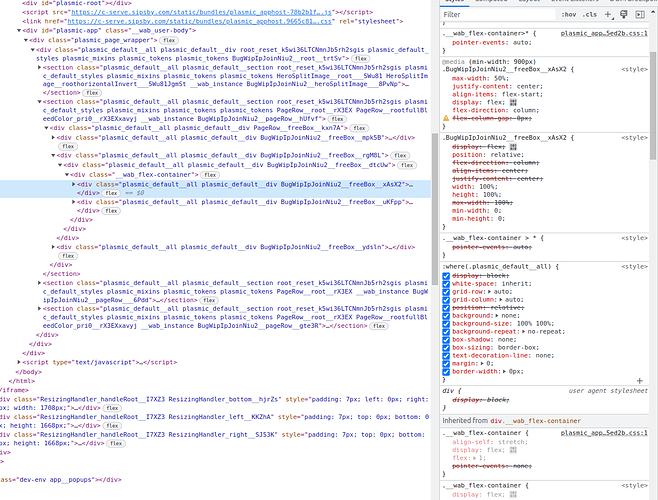
Task: Uncheck the white-space: inherit property checkbox
Action: [447, 285]
